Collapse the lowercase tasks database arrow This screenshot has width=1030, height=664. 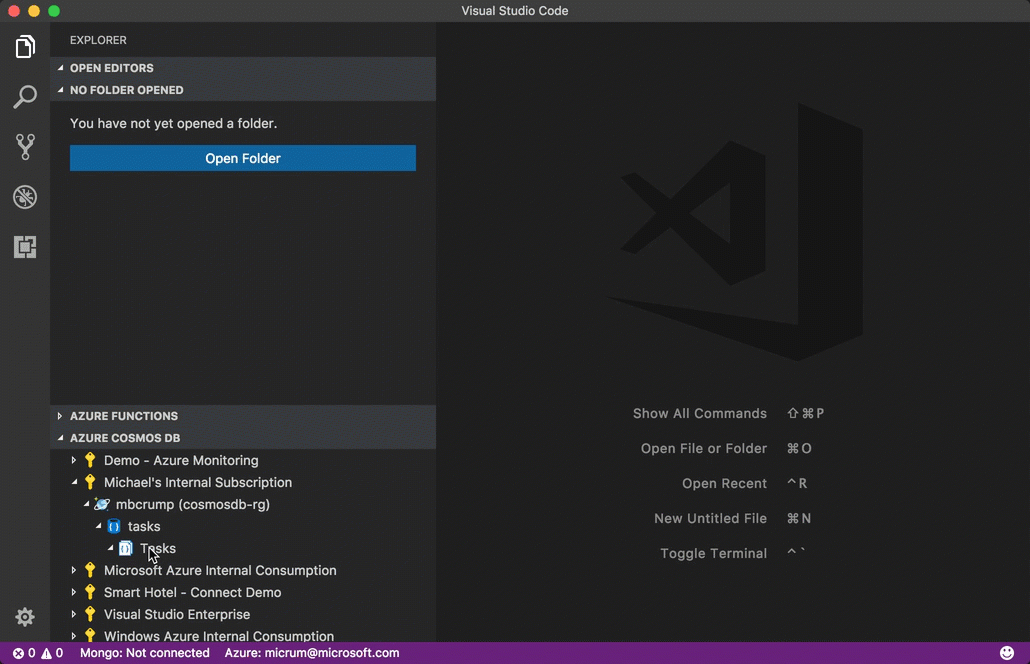(x=99, y=526)
